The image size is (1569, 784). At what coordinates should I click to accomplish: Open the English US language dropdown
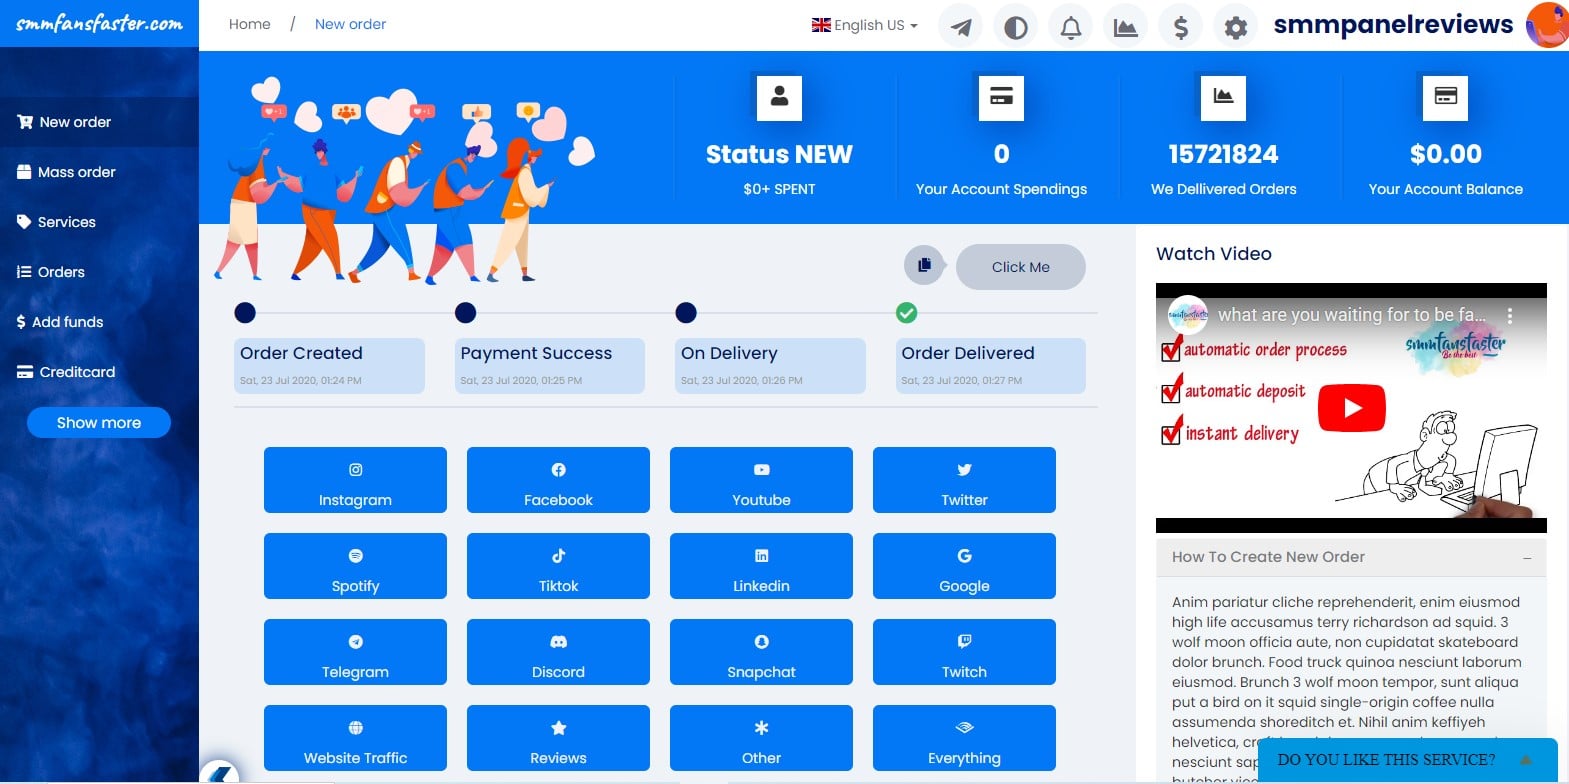click(864, 25)
